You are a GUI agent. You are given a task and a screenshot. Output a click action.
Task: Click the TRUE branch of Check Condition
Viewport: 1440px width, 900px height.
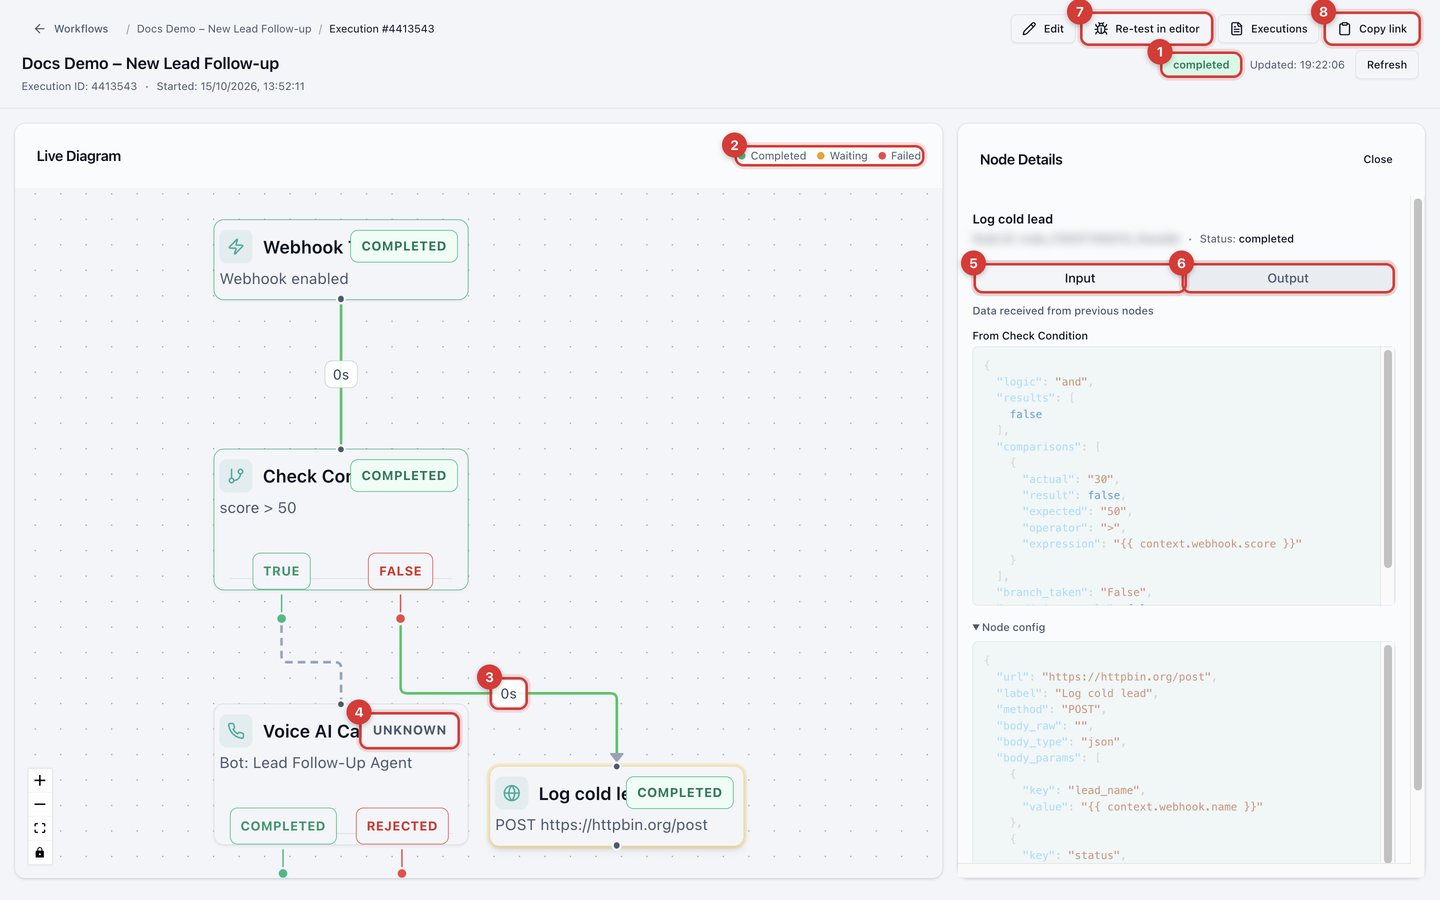tap(281, 571)
